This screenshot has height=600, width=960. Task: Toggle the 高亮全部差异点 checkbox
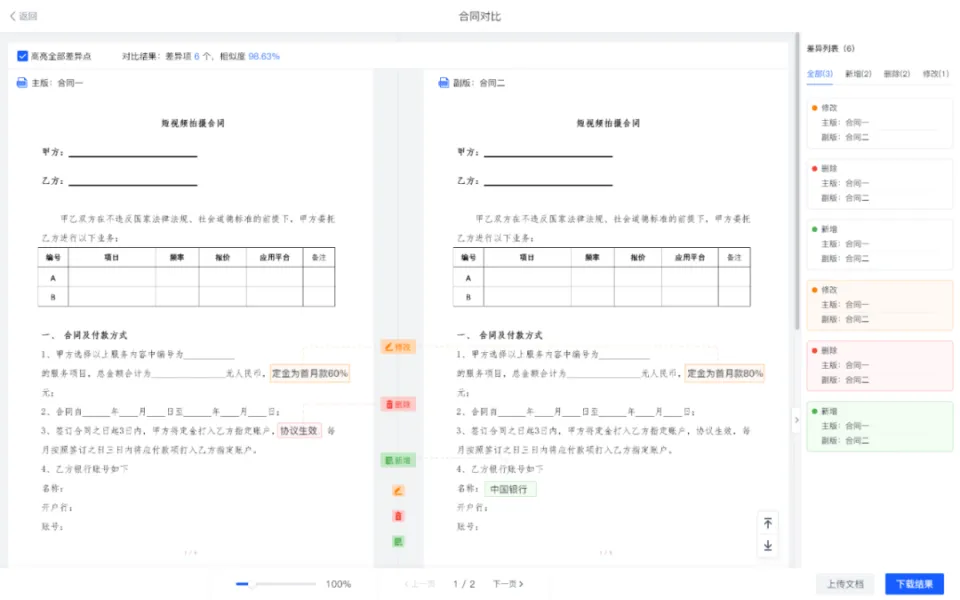(x=23, y=56)
